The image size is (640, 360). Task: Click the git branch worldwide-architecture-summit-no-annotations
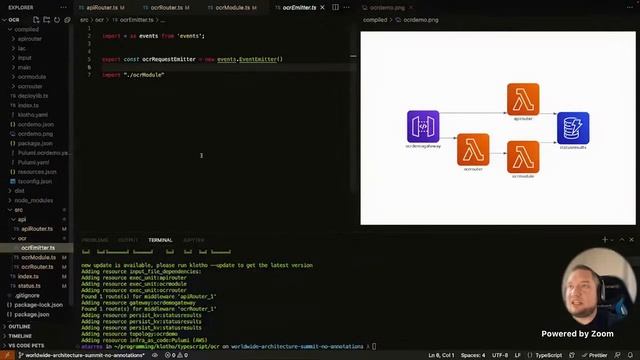(x=82, y=355)
